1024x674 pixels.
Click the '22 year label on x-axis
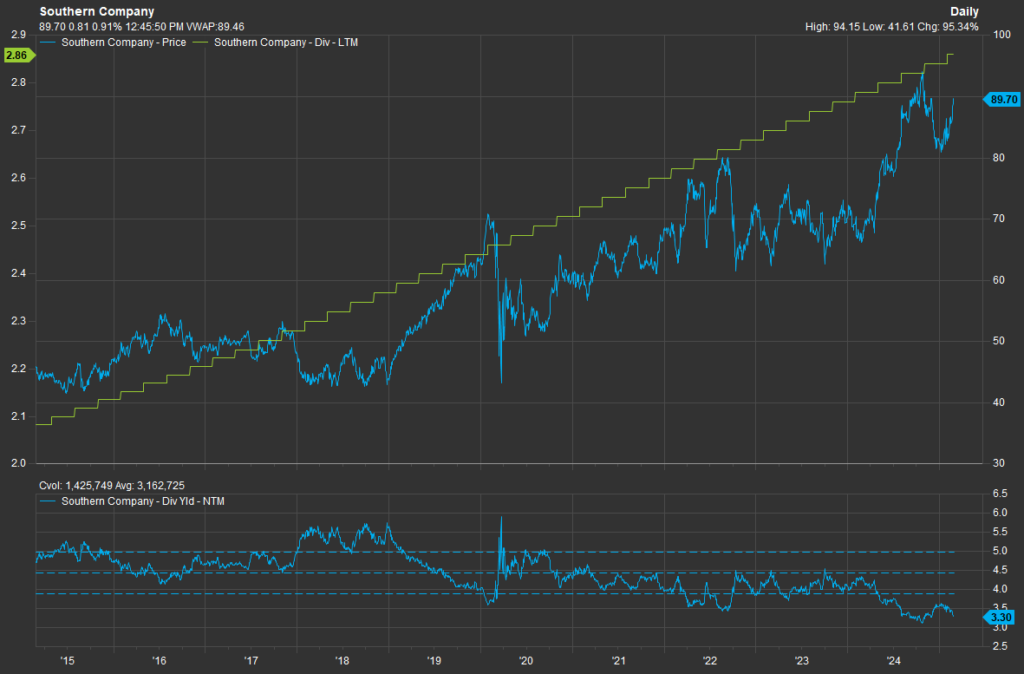(x=709, y=660)
